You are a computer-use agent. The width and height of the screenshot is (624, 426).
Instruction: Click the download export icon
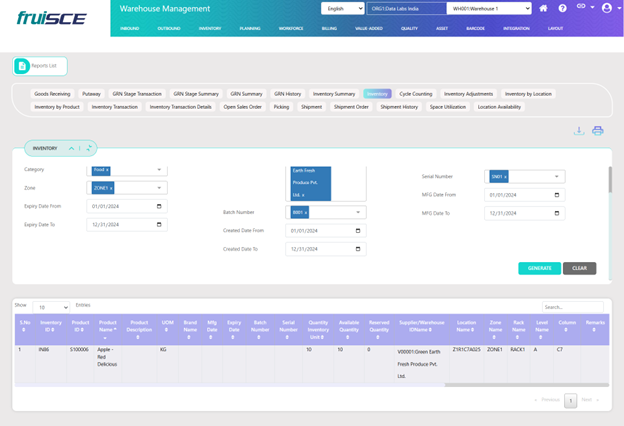click(x=578, y=131)
